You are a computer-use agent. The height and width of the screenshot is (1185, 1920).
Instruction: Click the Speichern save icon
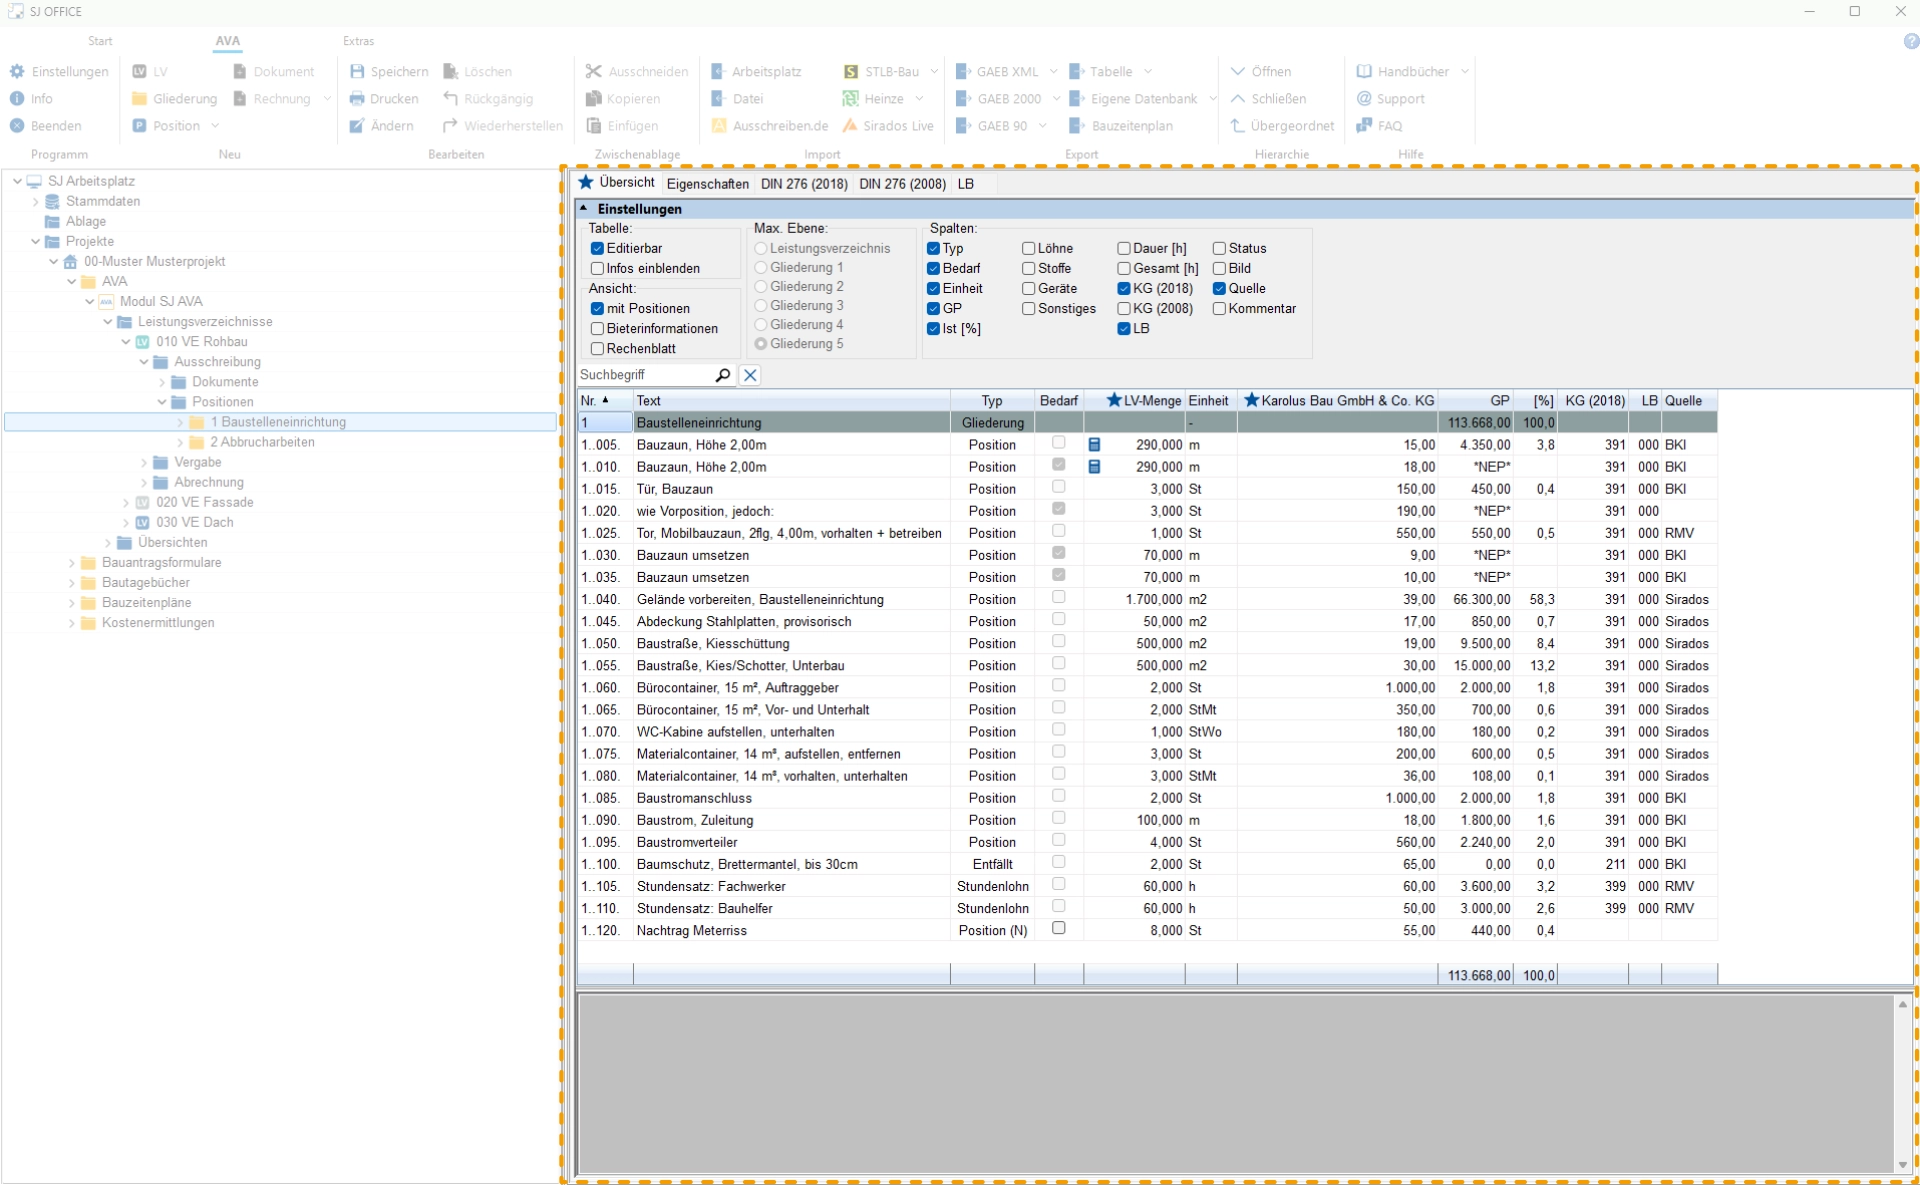(x=357, y=72)
